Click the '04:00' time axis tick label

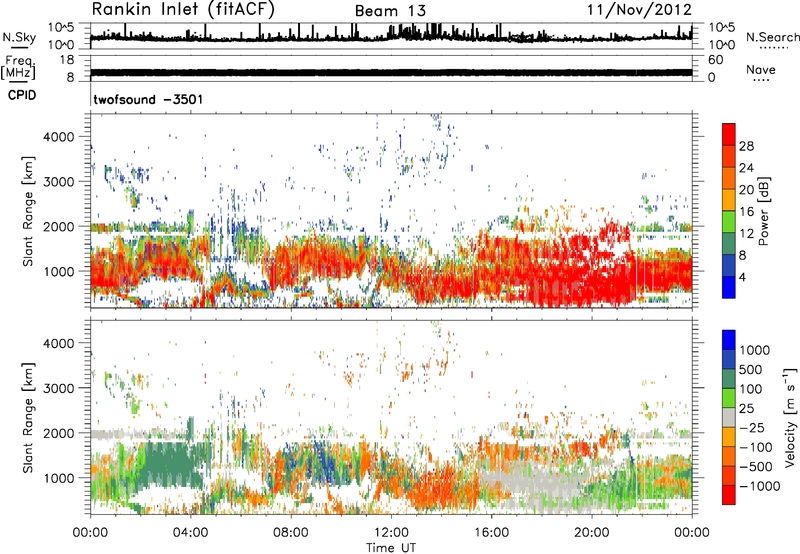pyautogui.click(x=190, y=533)
